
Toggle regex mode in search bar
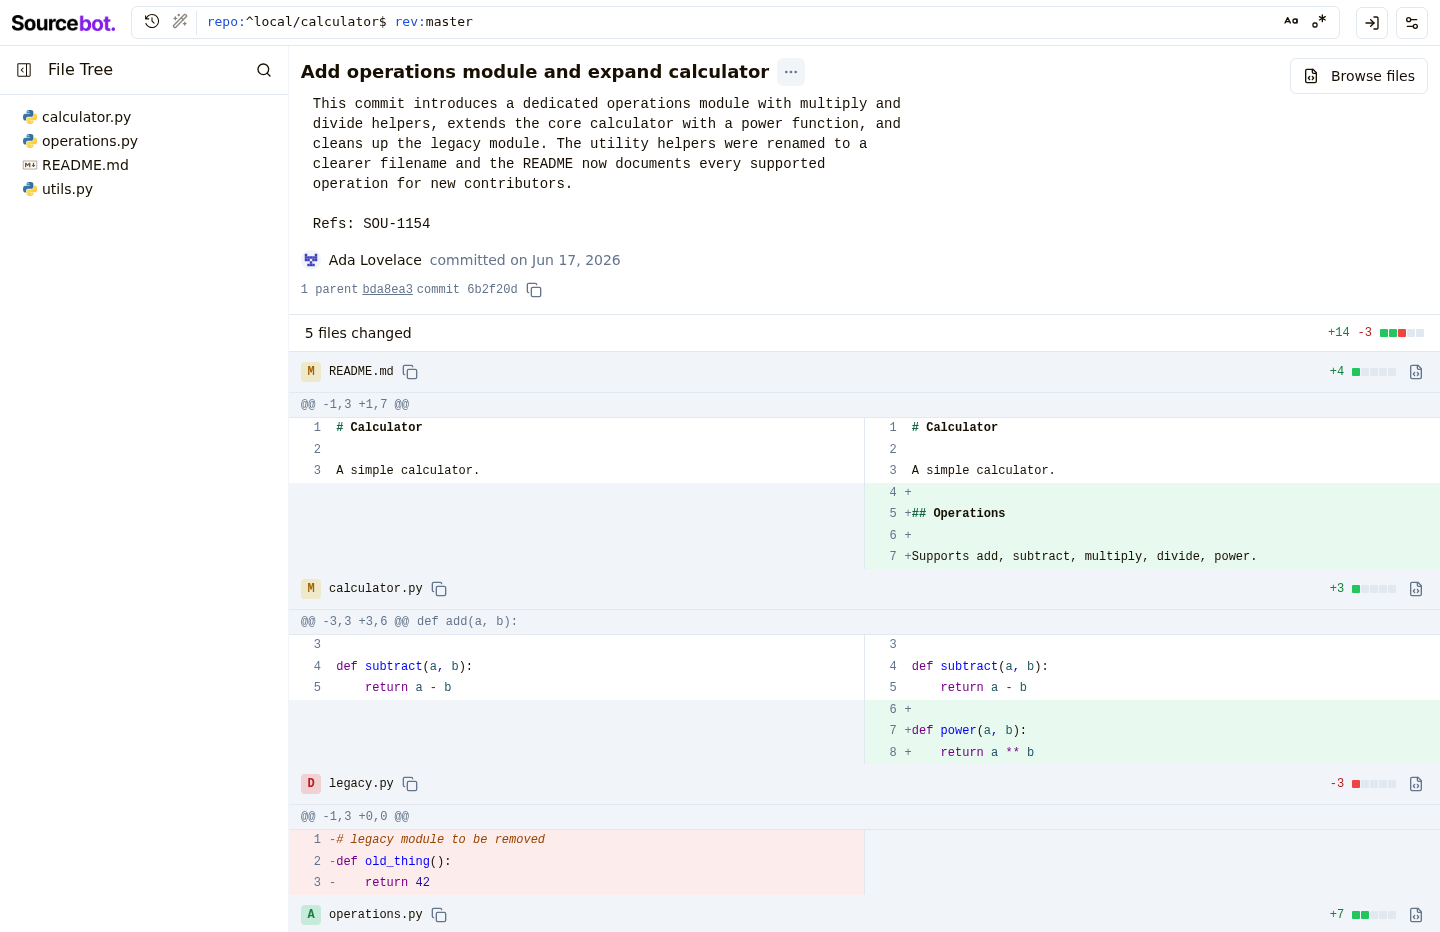(x=1319, y=21)
